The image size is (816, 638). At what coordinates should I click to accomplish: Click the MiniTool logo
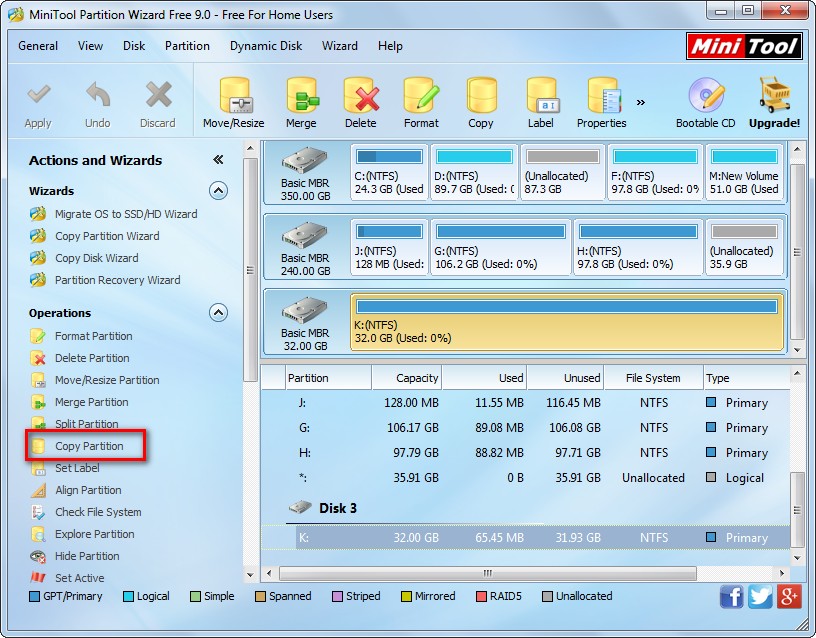pos(744,46)
